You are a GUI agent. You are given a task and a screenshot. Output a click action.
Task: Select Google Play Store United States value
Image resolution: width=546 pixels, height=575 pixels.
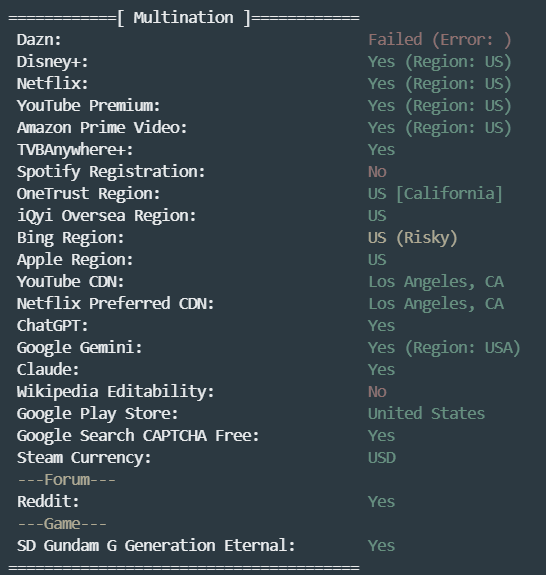coord(426,414)
